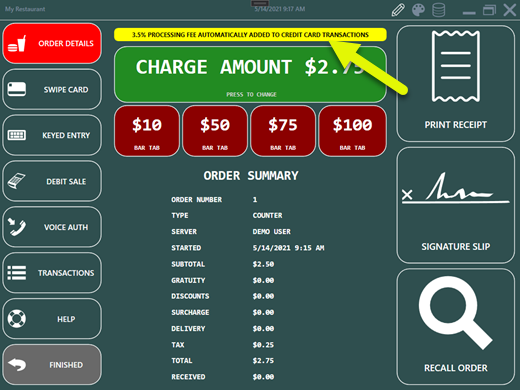Viewport: 520px width, 390px height.
Task: Click the database icon in title bar
Action: click(438, 10)
